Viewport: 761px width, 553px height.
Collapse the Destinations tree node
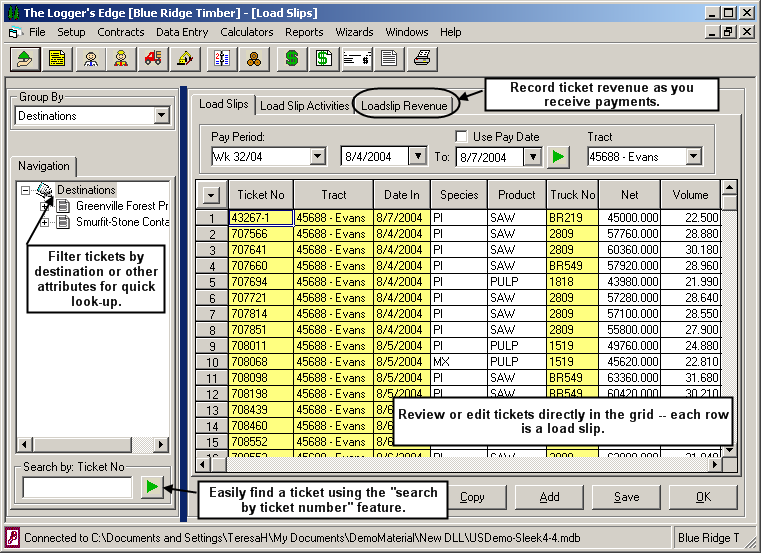[25, 190]
